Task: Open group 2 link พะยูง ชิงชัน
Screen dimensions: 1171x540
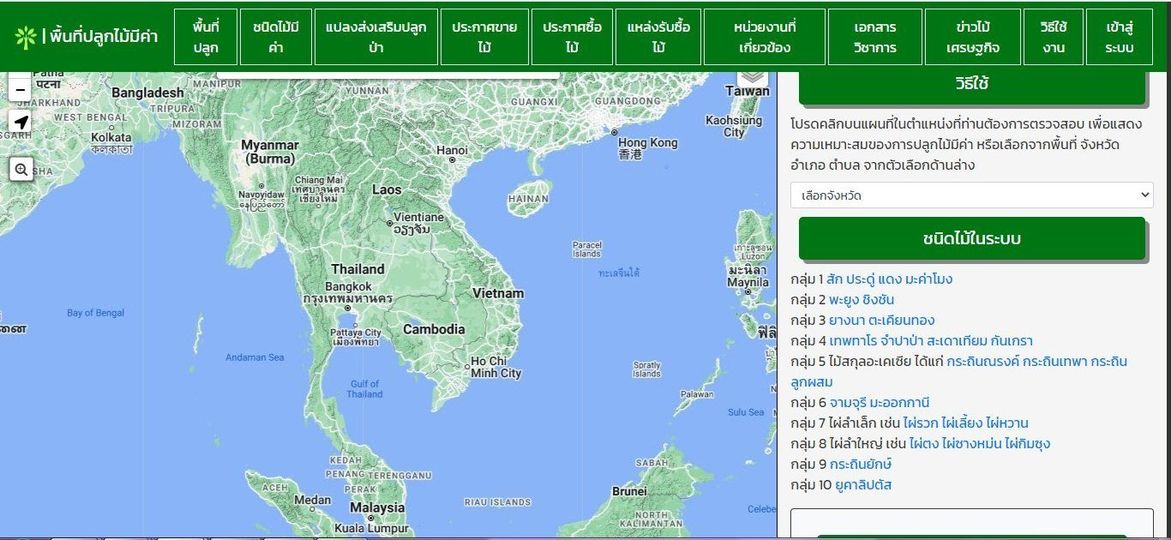Action: pos(861,300)
